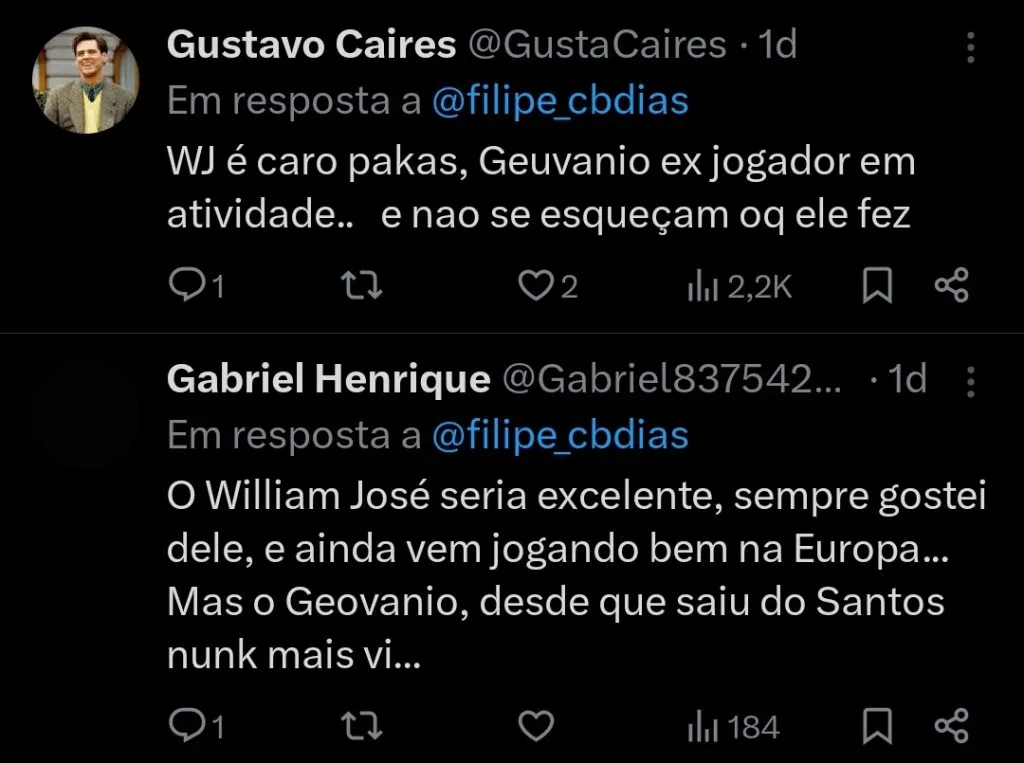Like Gustavo Caires's tweet

[535, 286]
